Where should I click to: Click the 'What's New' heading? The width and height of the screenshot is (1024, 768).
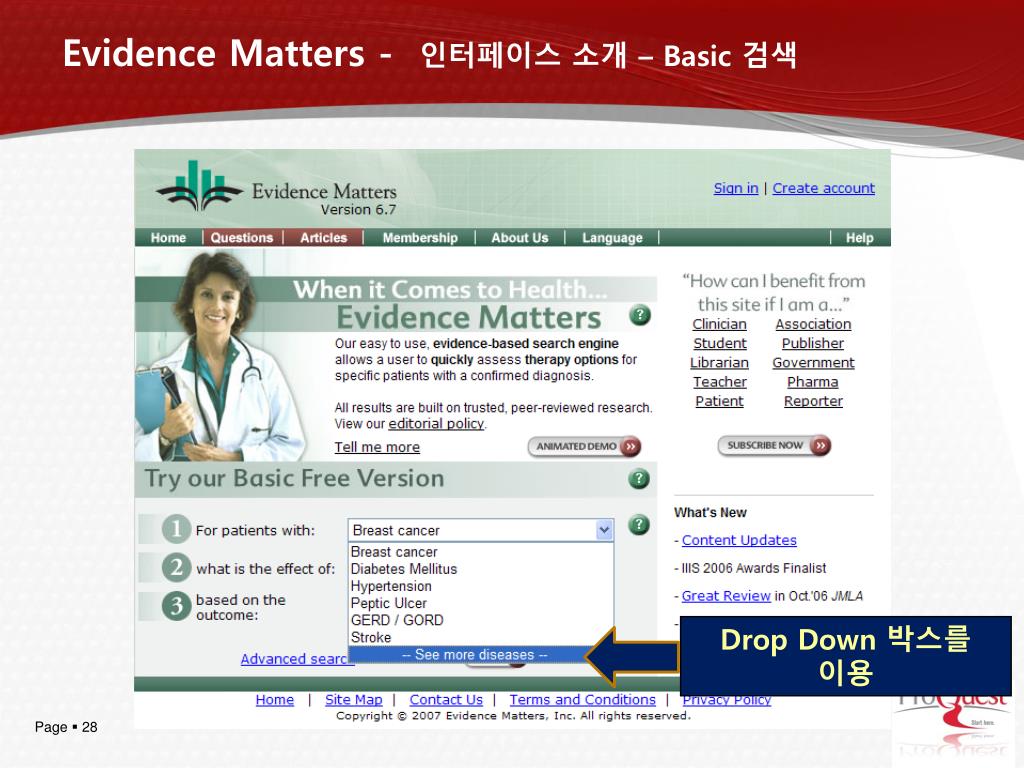click(710, 513)
